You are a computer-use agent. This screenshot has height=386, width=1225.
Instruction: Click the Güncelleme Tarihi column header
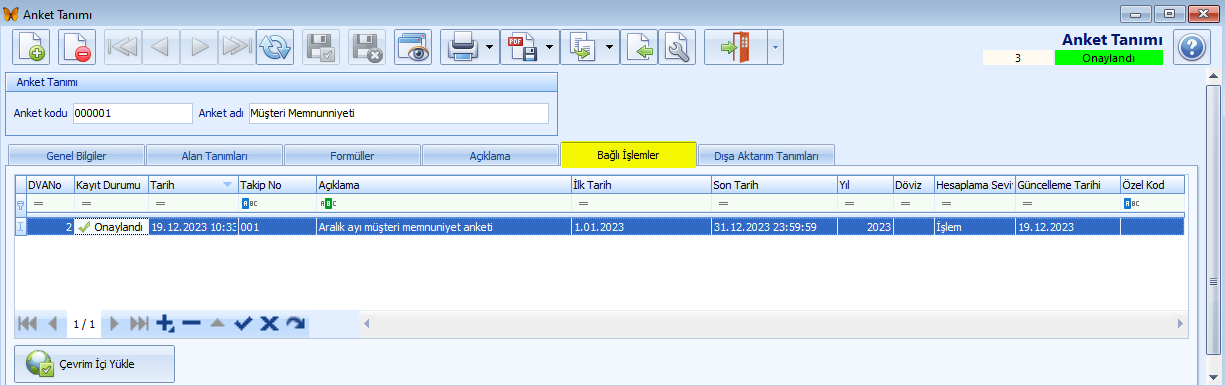tap(1068, 185)
